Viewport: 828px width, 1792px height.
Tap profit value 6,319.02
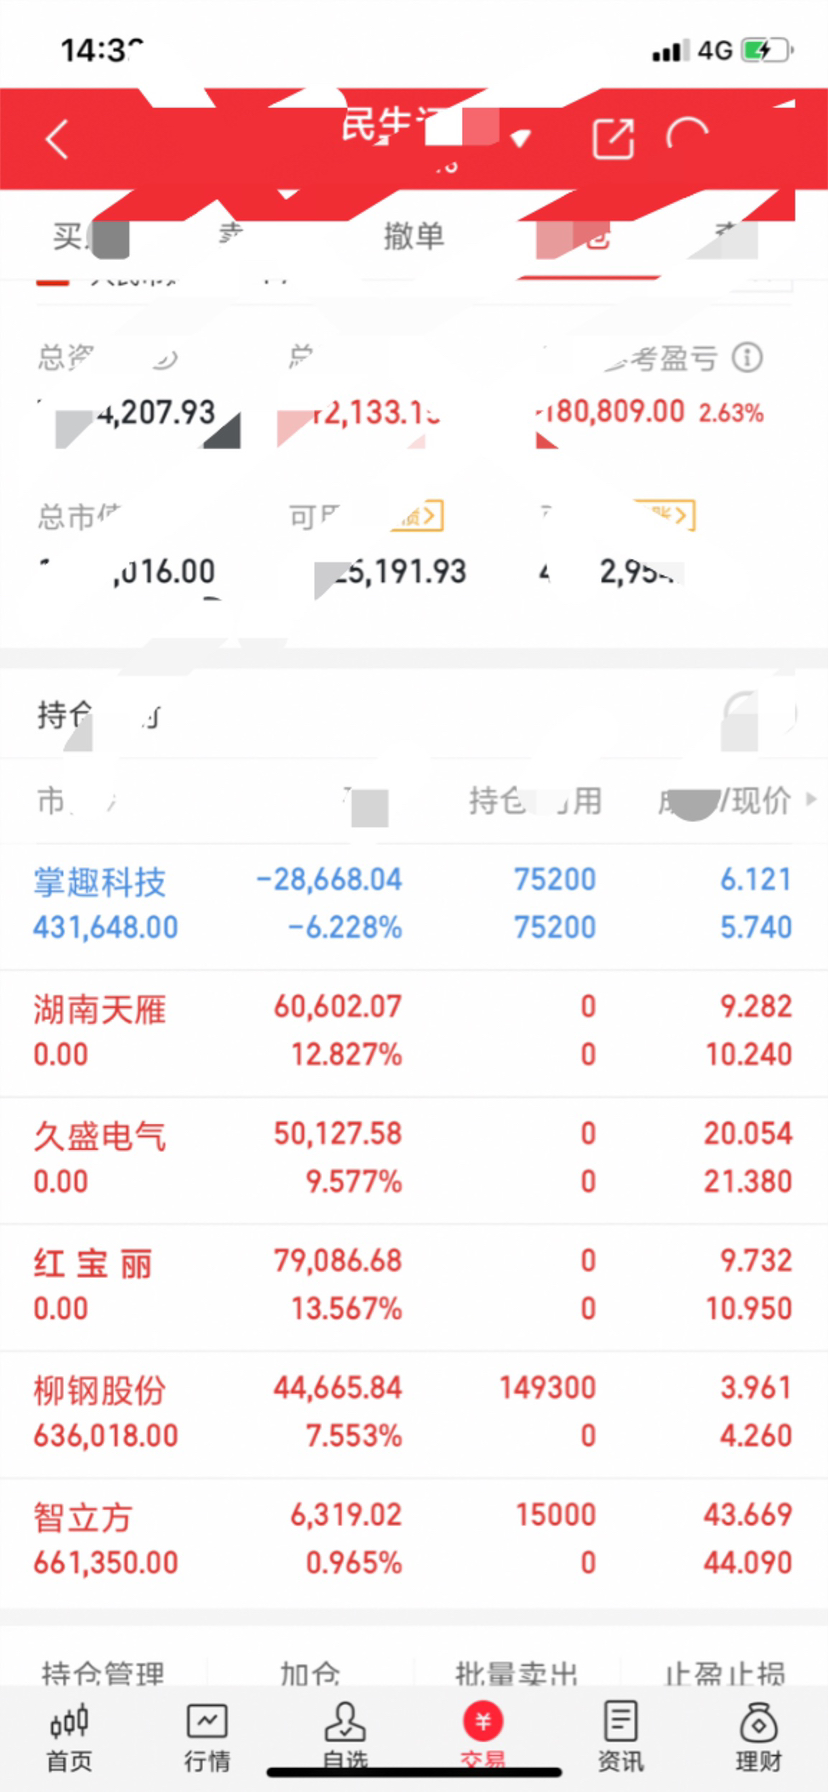pos(346,1515)
